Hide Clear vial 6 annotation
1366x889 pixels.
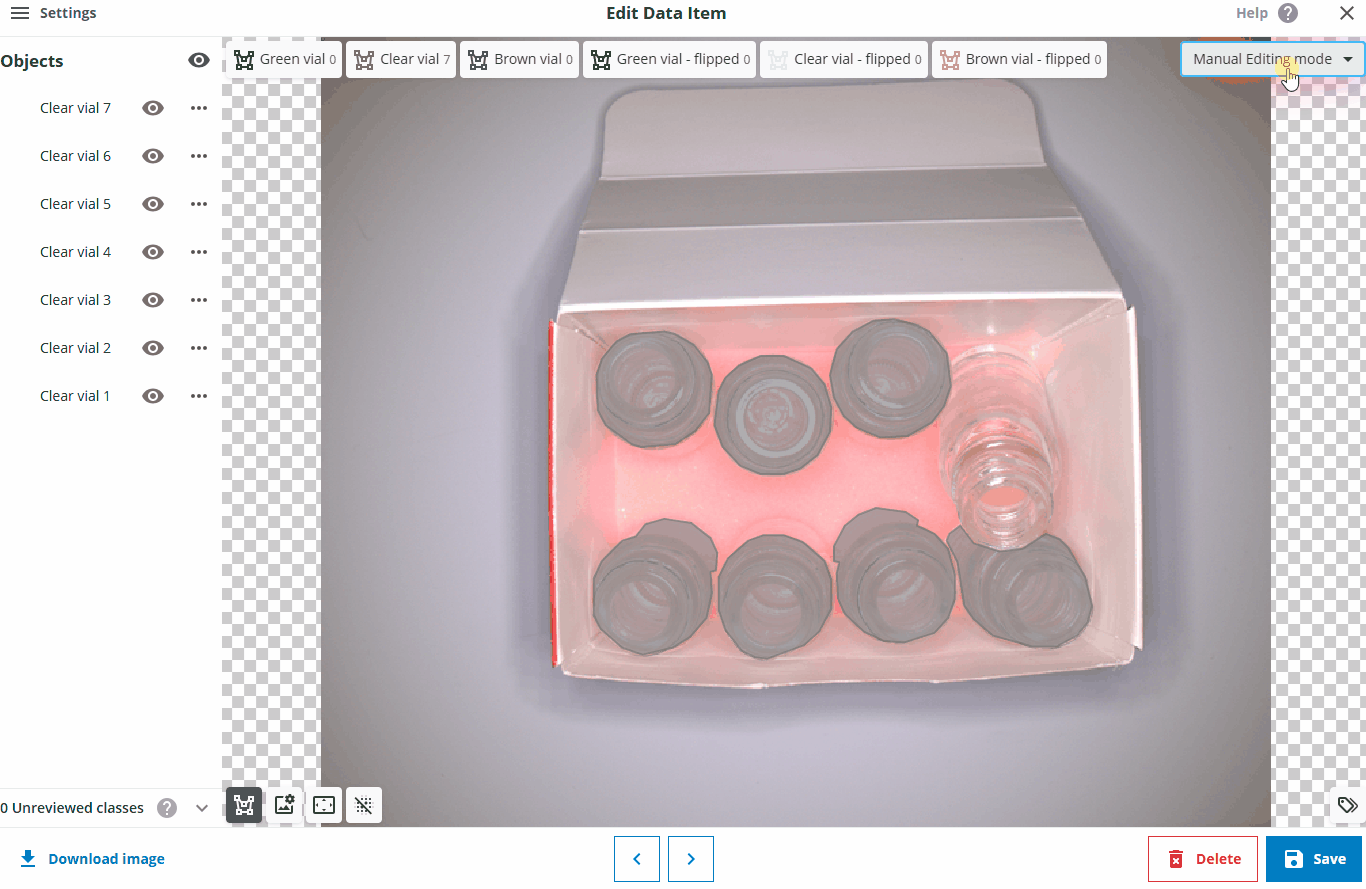point(153,156)
